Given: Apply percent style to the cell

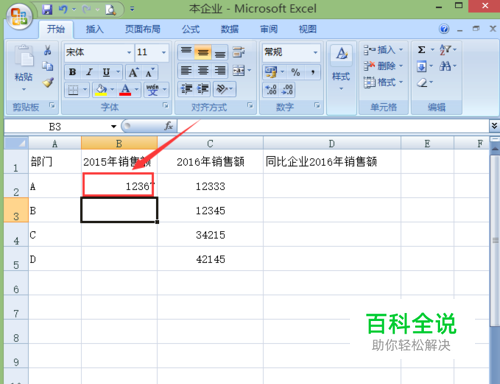Looking at the screenshot, I should (296, 72).
